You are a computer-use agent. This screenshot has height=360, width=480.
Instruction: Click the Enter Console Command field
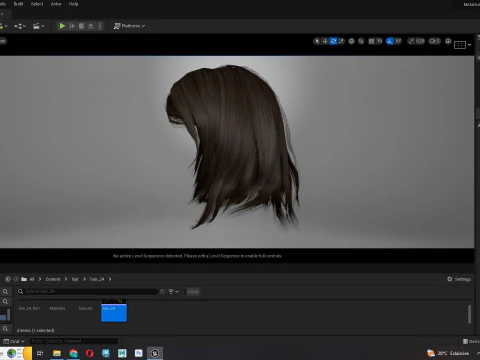[74, 341]
